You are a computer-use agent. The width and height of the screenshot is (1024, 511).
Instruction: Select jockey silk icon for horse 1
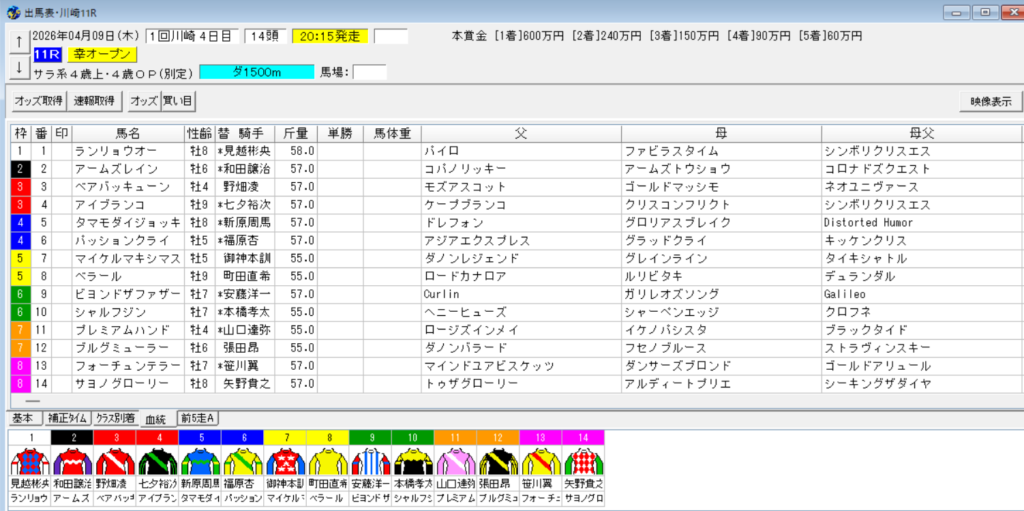click(29, 462)
